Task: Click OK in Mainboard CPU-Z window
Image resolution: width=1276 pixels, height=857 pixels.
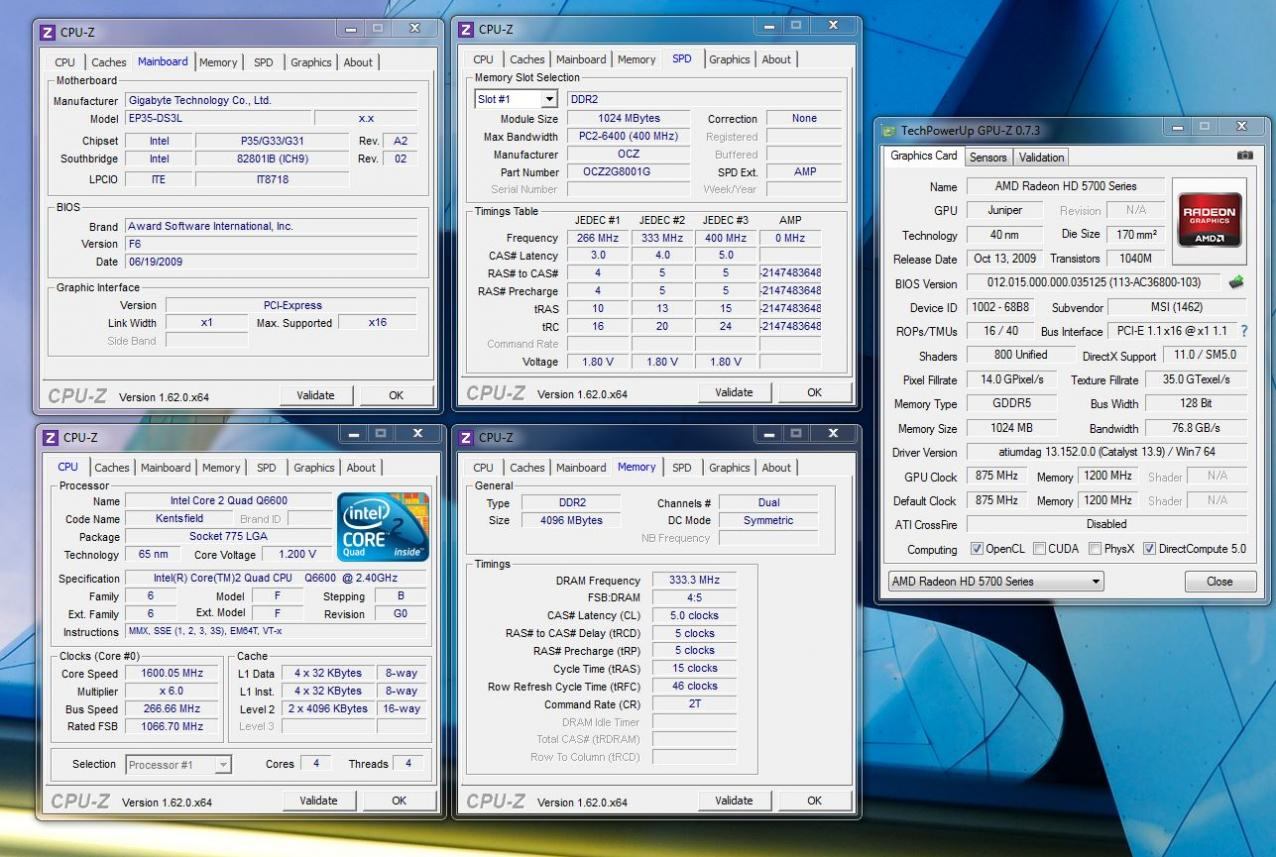Action: [396, 395]
